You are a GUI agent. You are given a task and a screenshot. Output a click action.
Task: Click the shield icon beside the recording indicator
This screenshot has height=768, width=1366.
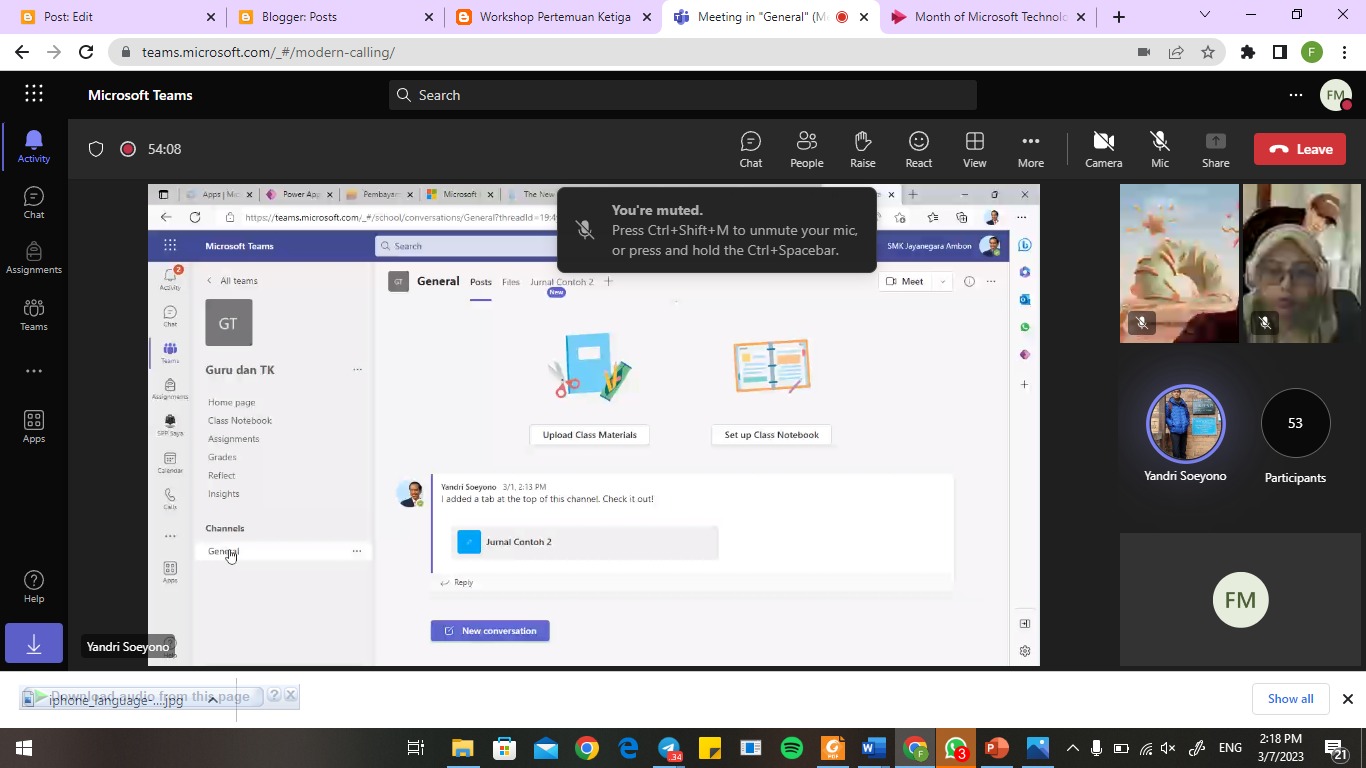point(96,149)
